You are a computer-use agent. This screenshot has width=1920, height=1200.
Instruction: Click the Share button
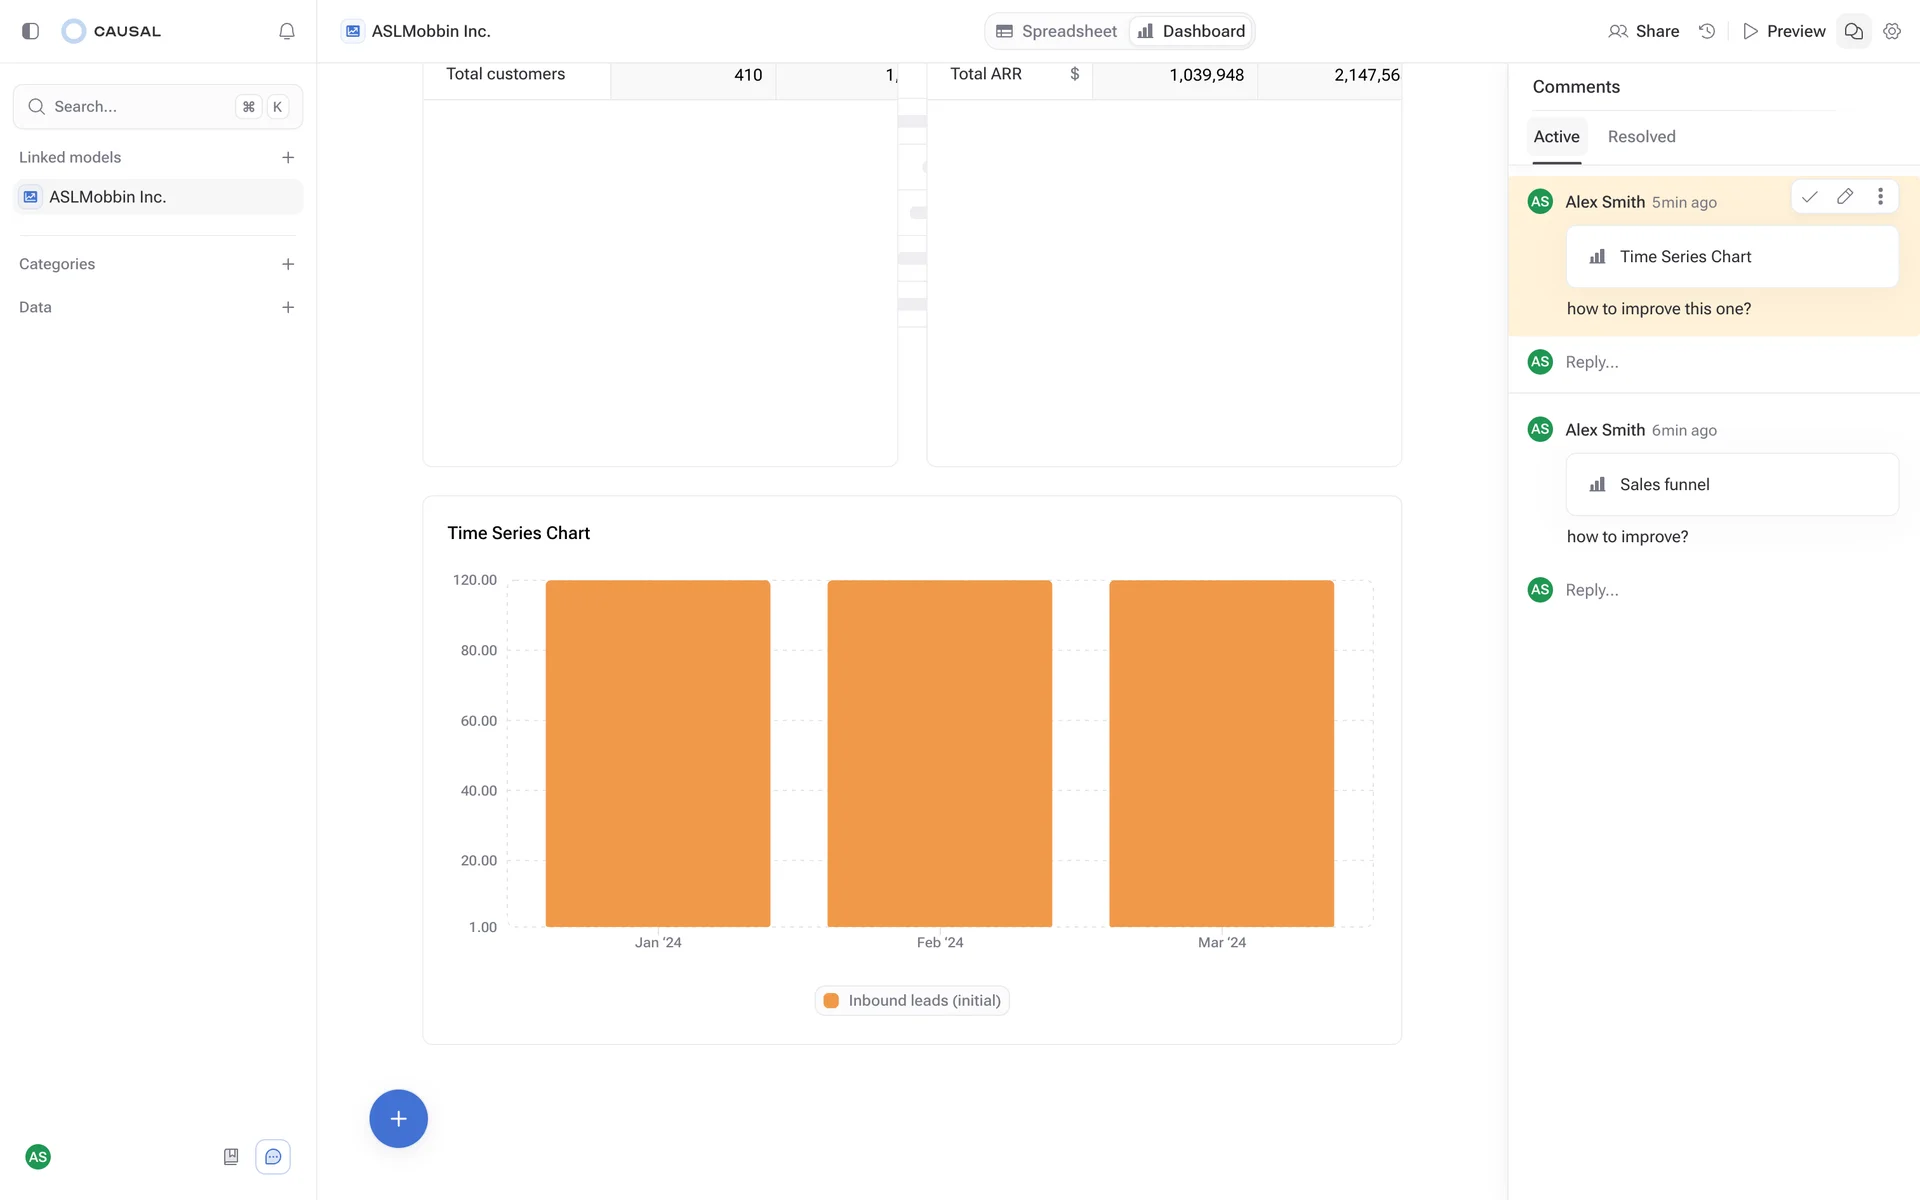(x=1644, y=31)
